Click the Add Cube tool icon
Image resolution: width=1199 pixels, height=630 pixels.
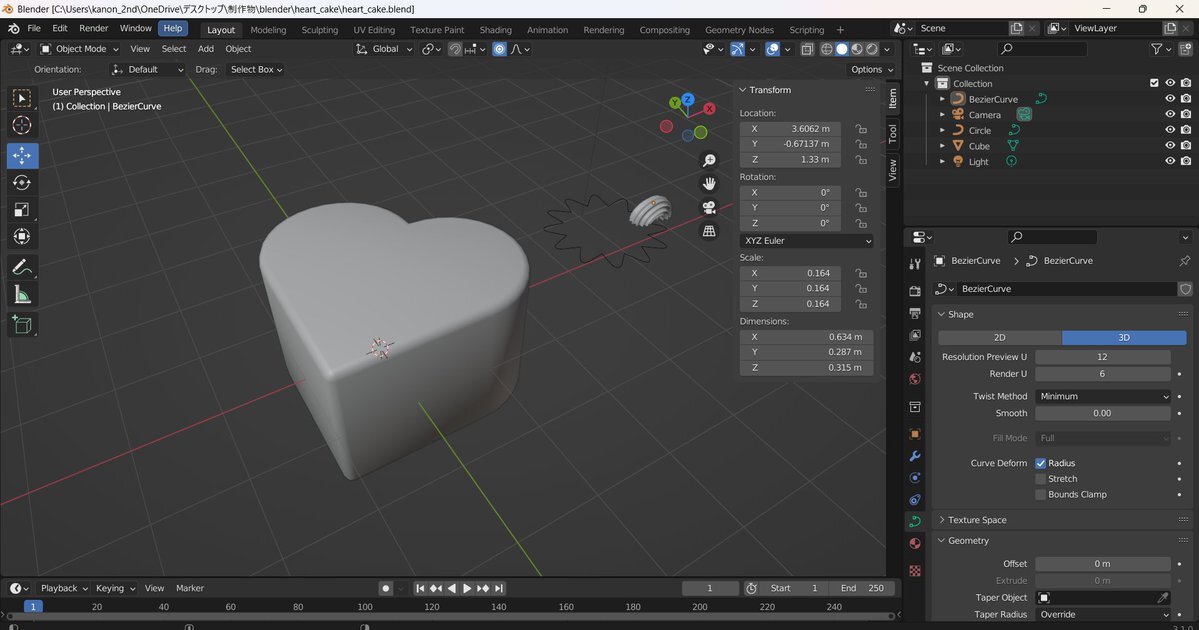click(22, 324)
